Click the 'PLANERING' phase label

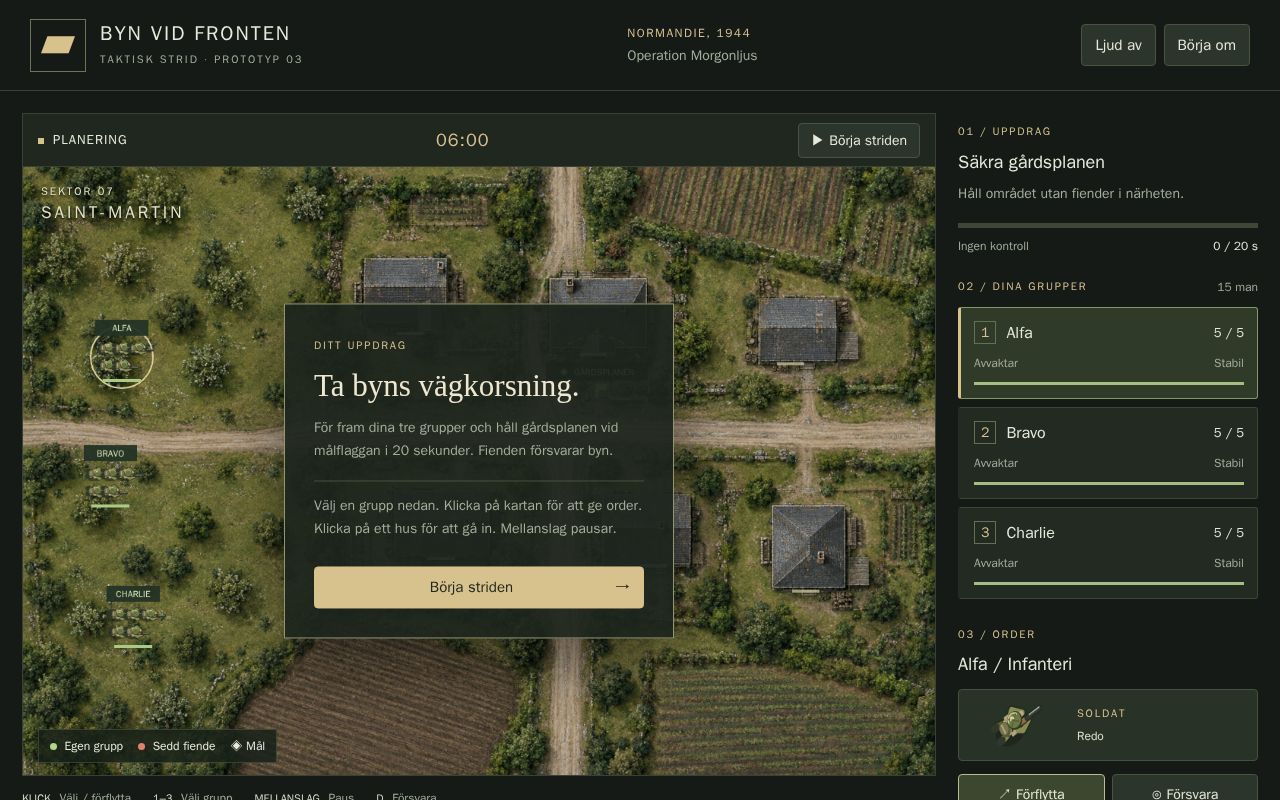pyautogui.click(x=90, y=140)
